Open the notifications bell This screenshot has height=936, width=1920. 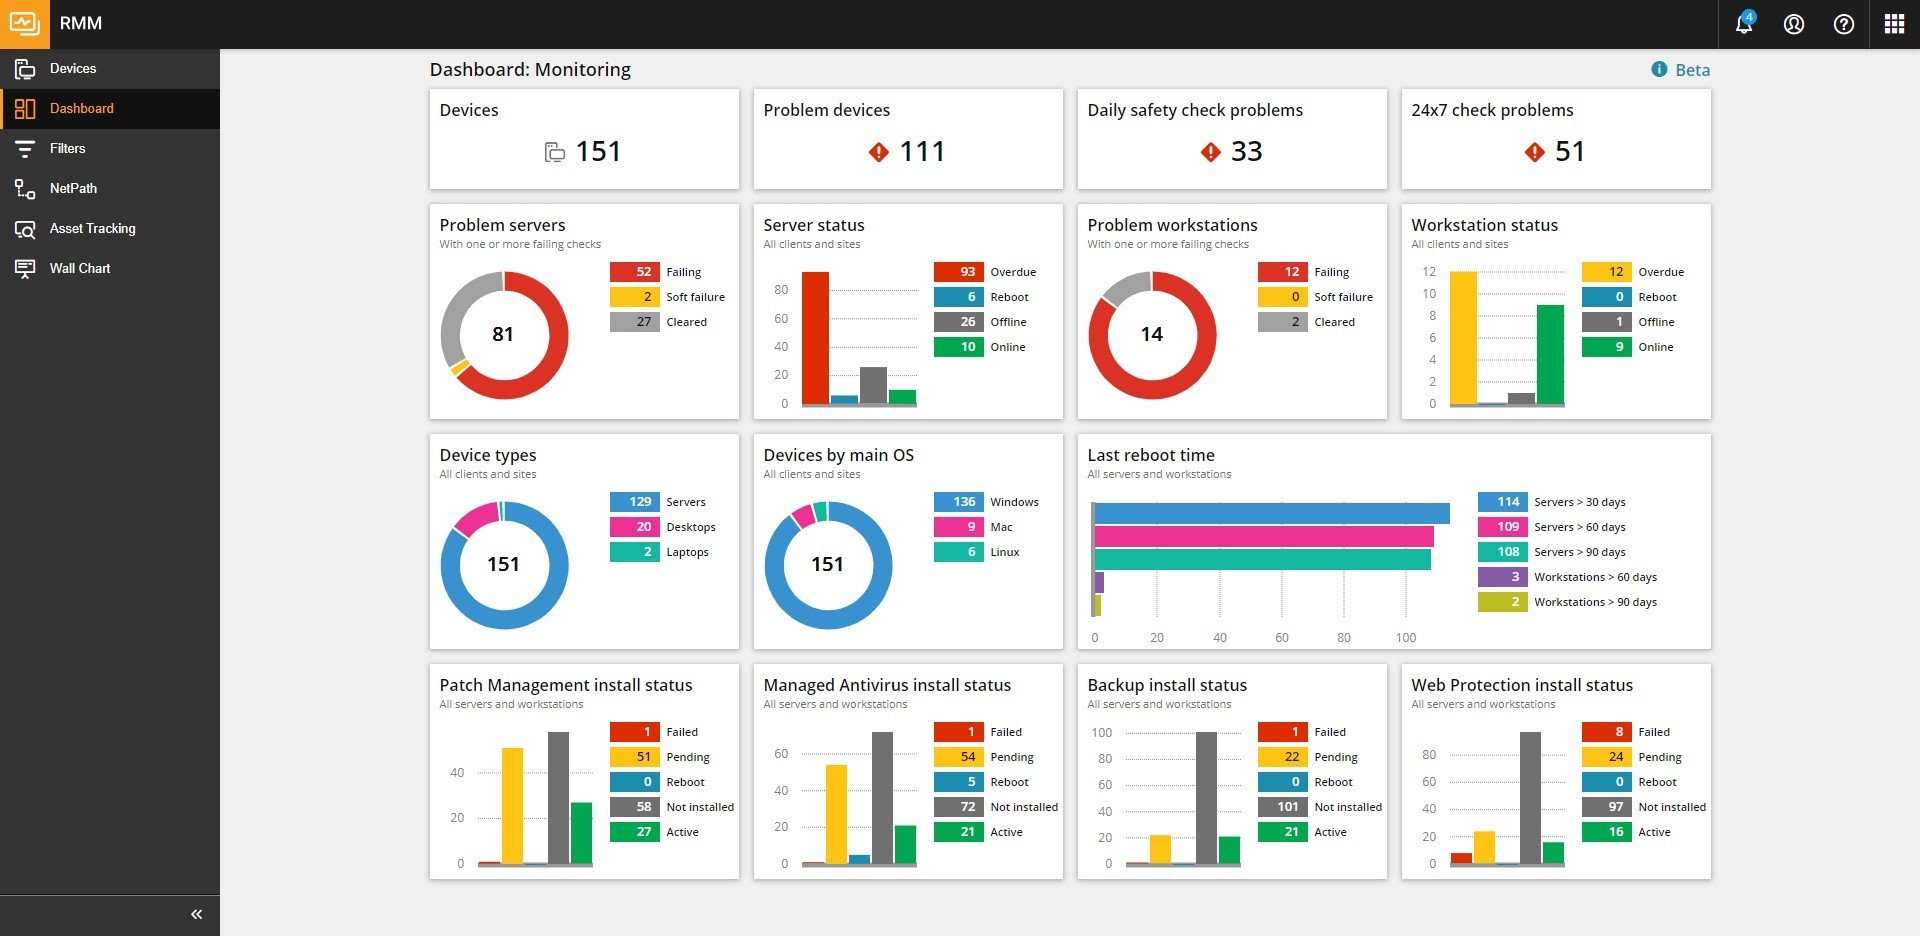[x=1743, y=25]
